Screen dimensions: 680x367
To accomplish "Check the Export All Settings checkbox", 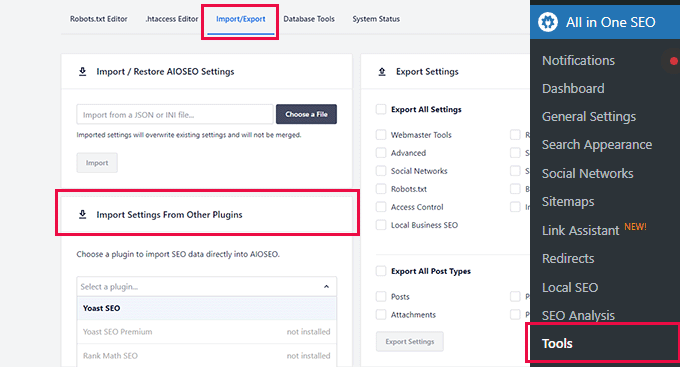I will (x=381, y=109).
